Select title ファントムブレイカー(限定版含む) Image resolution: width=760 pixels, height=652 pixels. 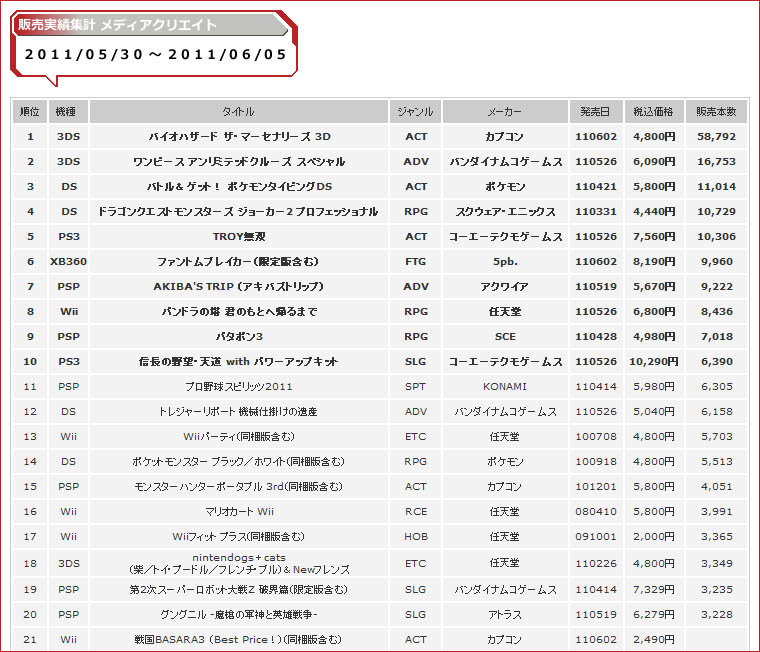(x=238, y=262)
